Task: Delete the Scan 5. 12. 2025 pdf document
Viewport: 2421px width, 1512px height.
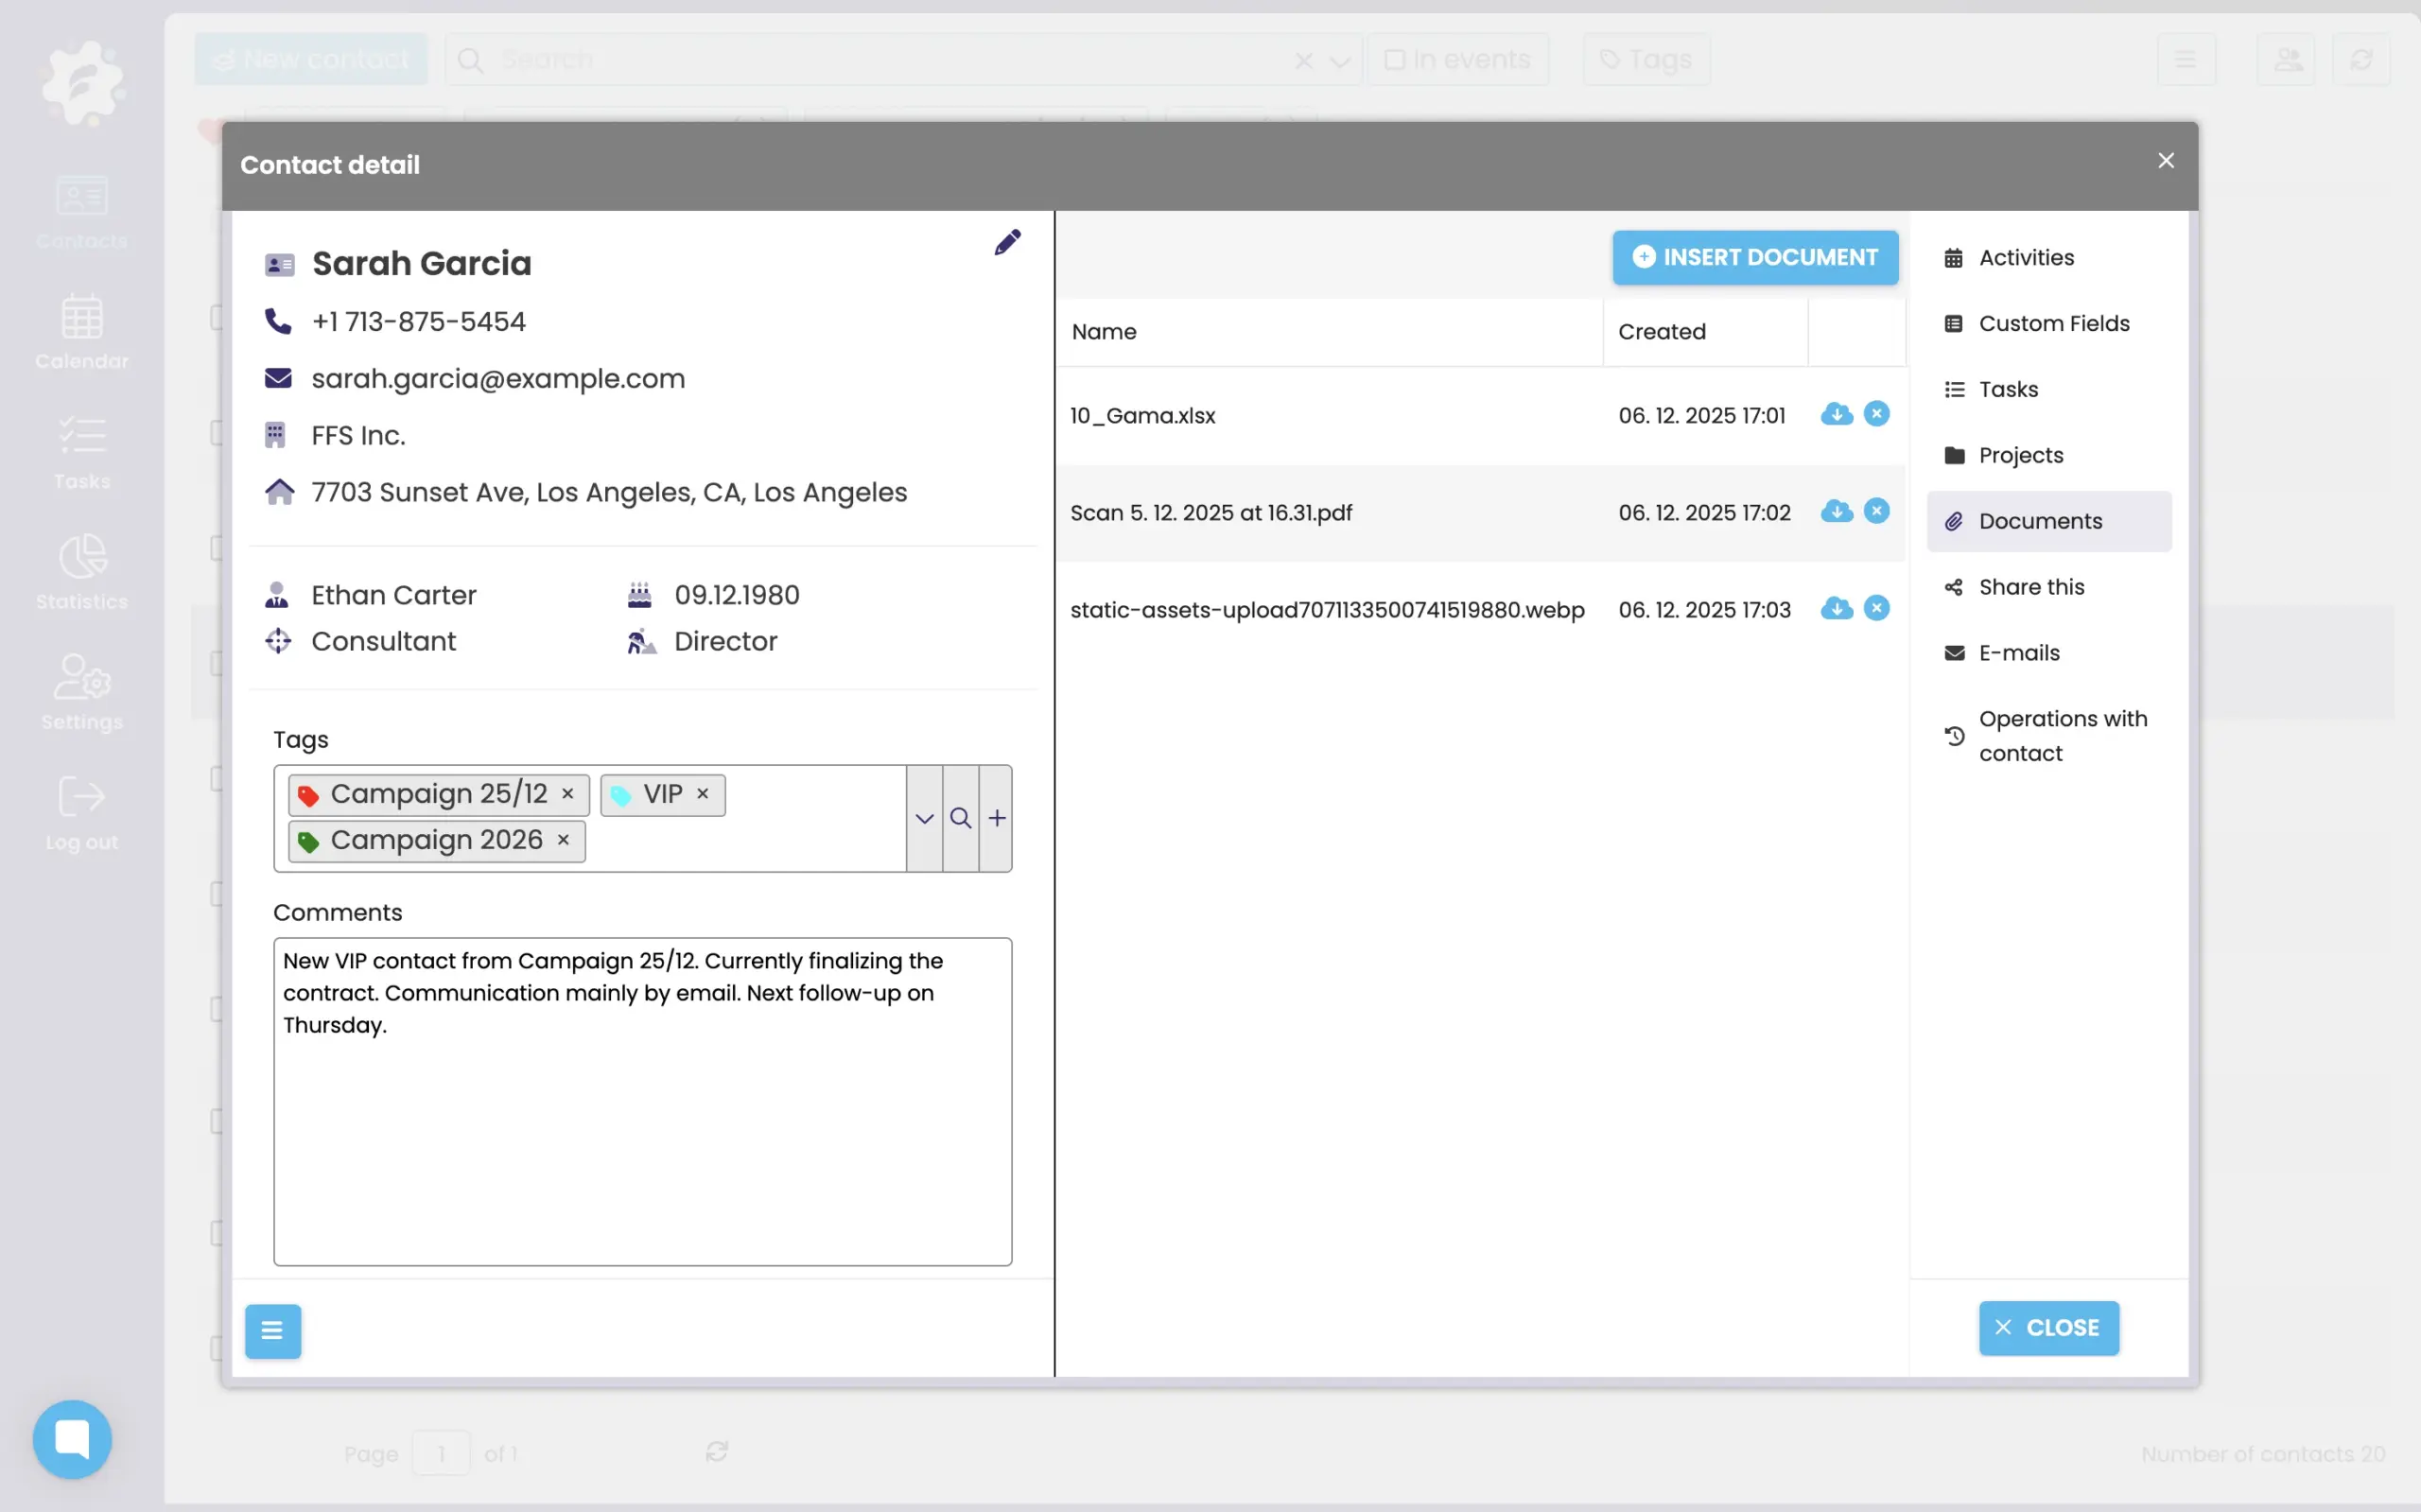Action: tap(1876, 511)
